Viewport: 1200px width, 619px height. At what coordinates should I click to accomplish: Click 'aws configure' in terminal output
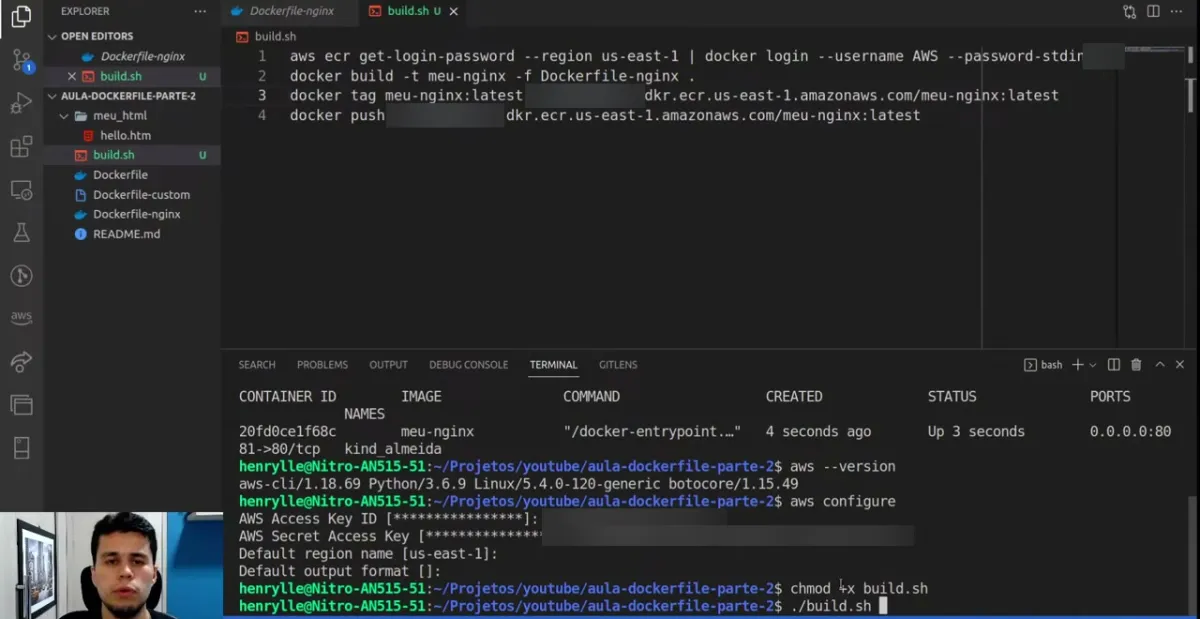[843, 501]
